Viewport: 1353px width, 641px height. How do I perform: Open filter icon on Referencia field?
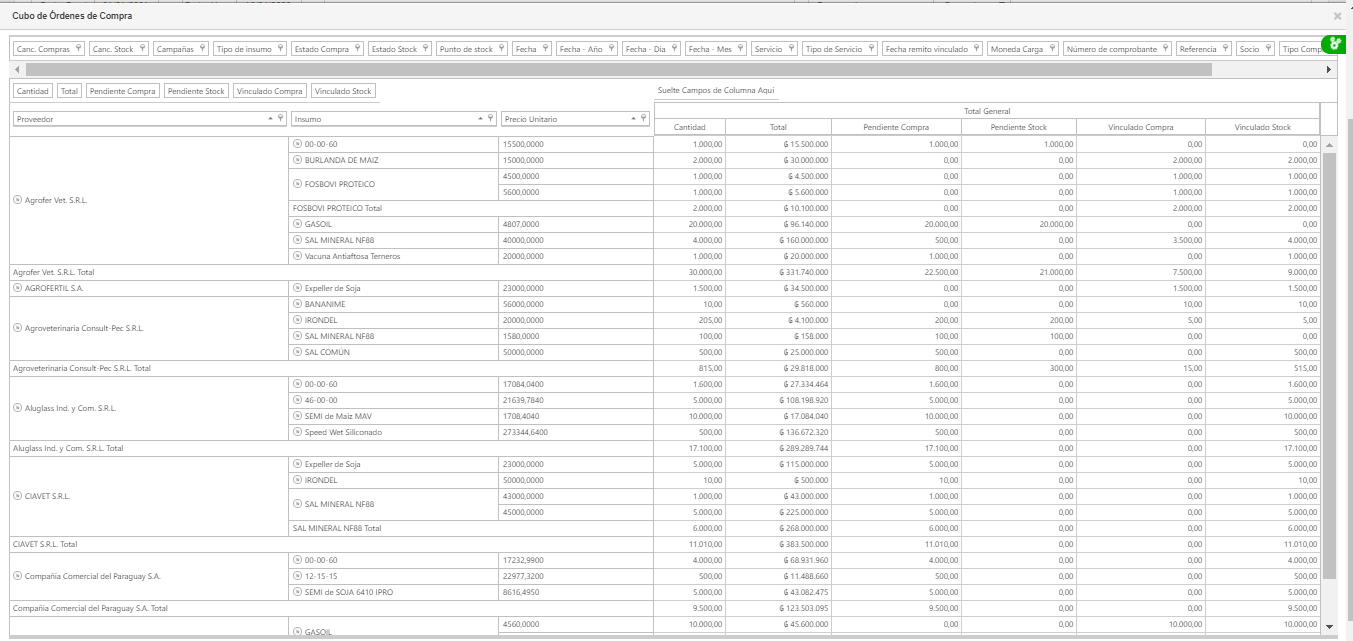tap(1225, 48)
